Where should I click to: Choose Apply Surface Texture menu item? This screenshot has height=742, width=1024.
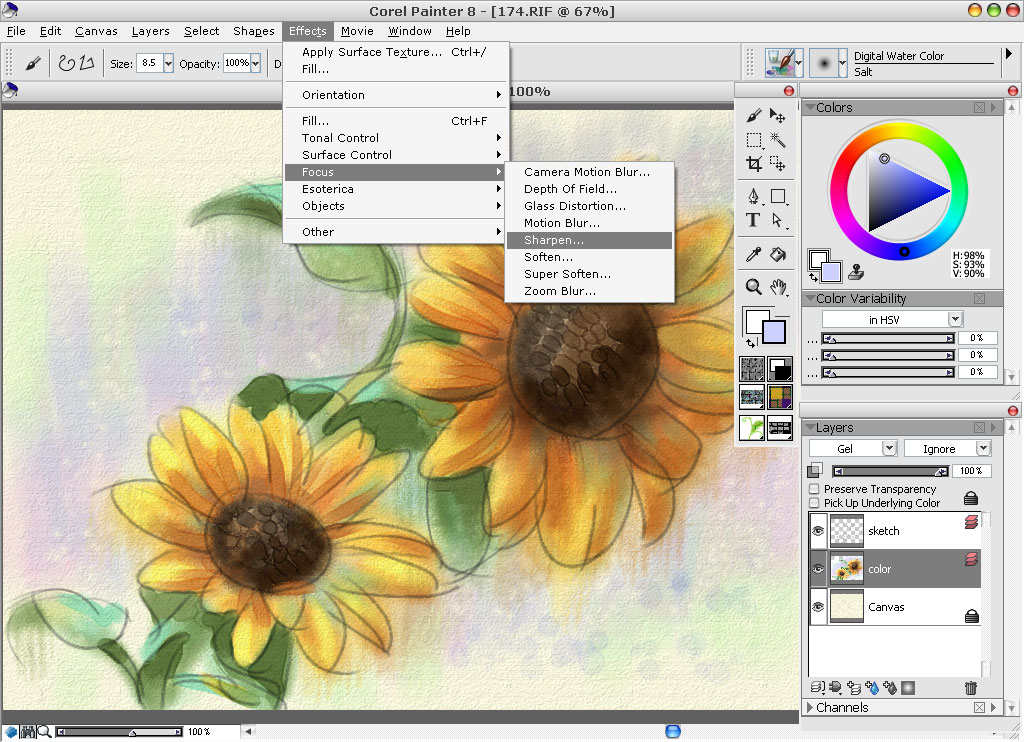[x=394, y=52]
